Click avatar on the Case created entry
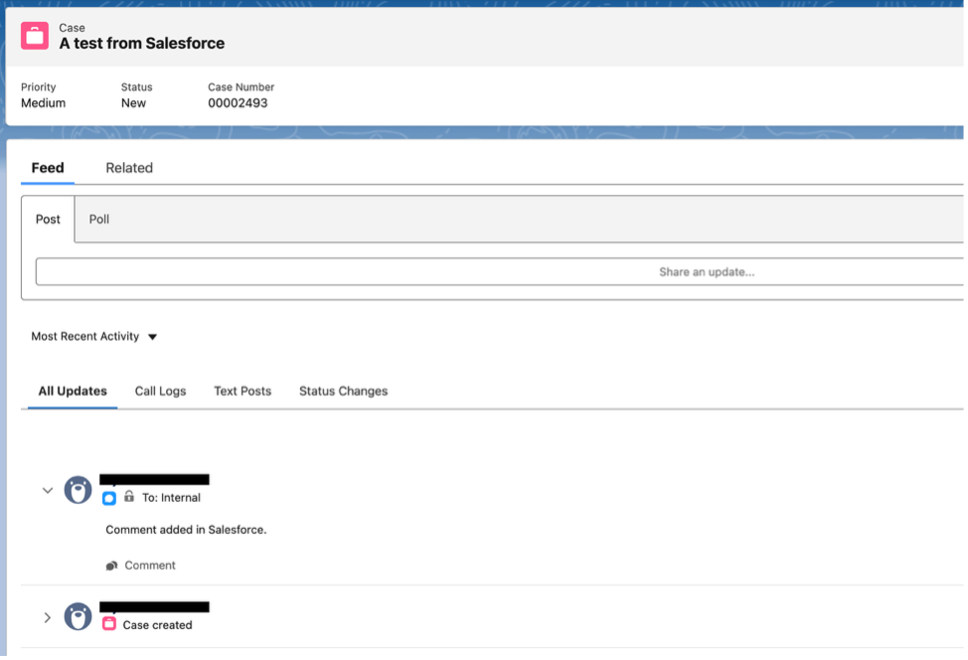The height and width of the screenshot is (660, 968). (x=78, y=617)
